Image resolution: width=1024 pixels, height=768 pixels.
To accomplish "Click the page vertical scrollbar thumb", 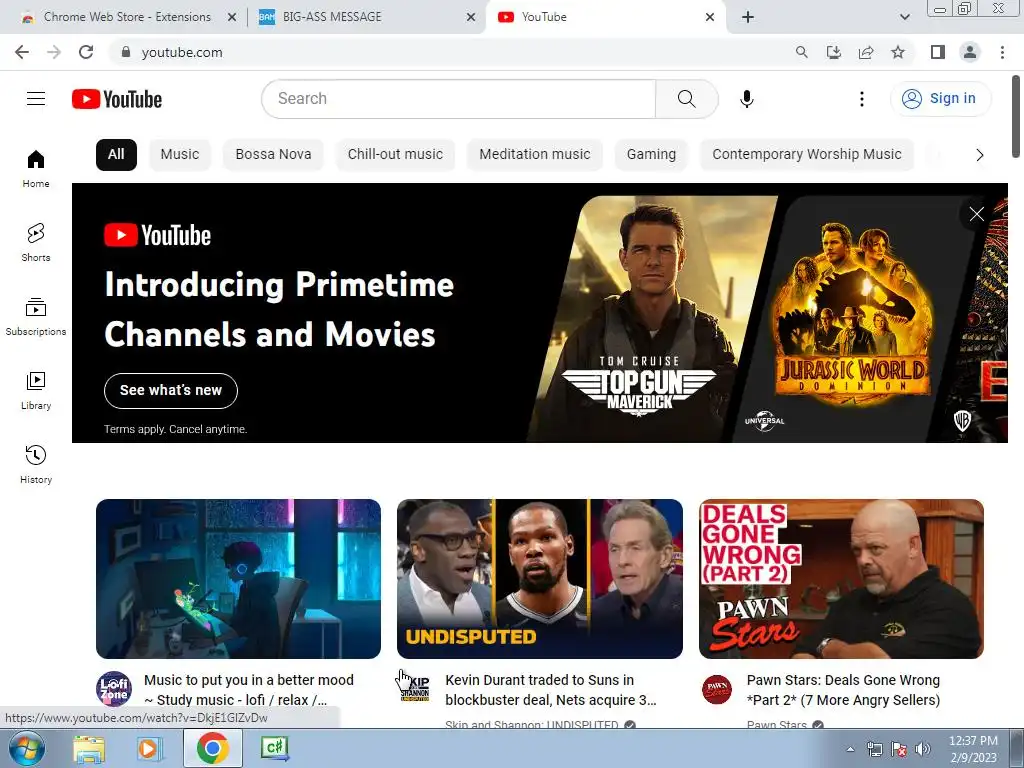I will click(1016, 116).
